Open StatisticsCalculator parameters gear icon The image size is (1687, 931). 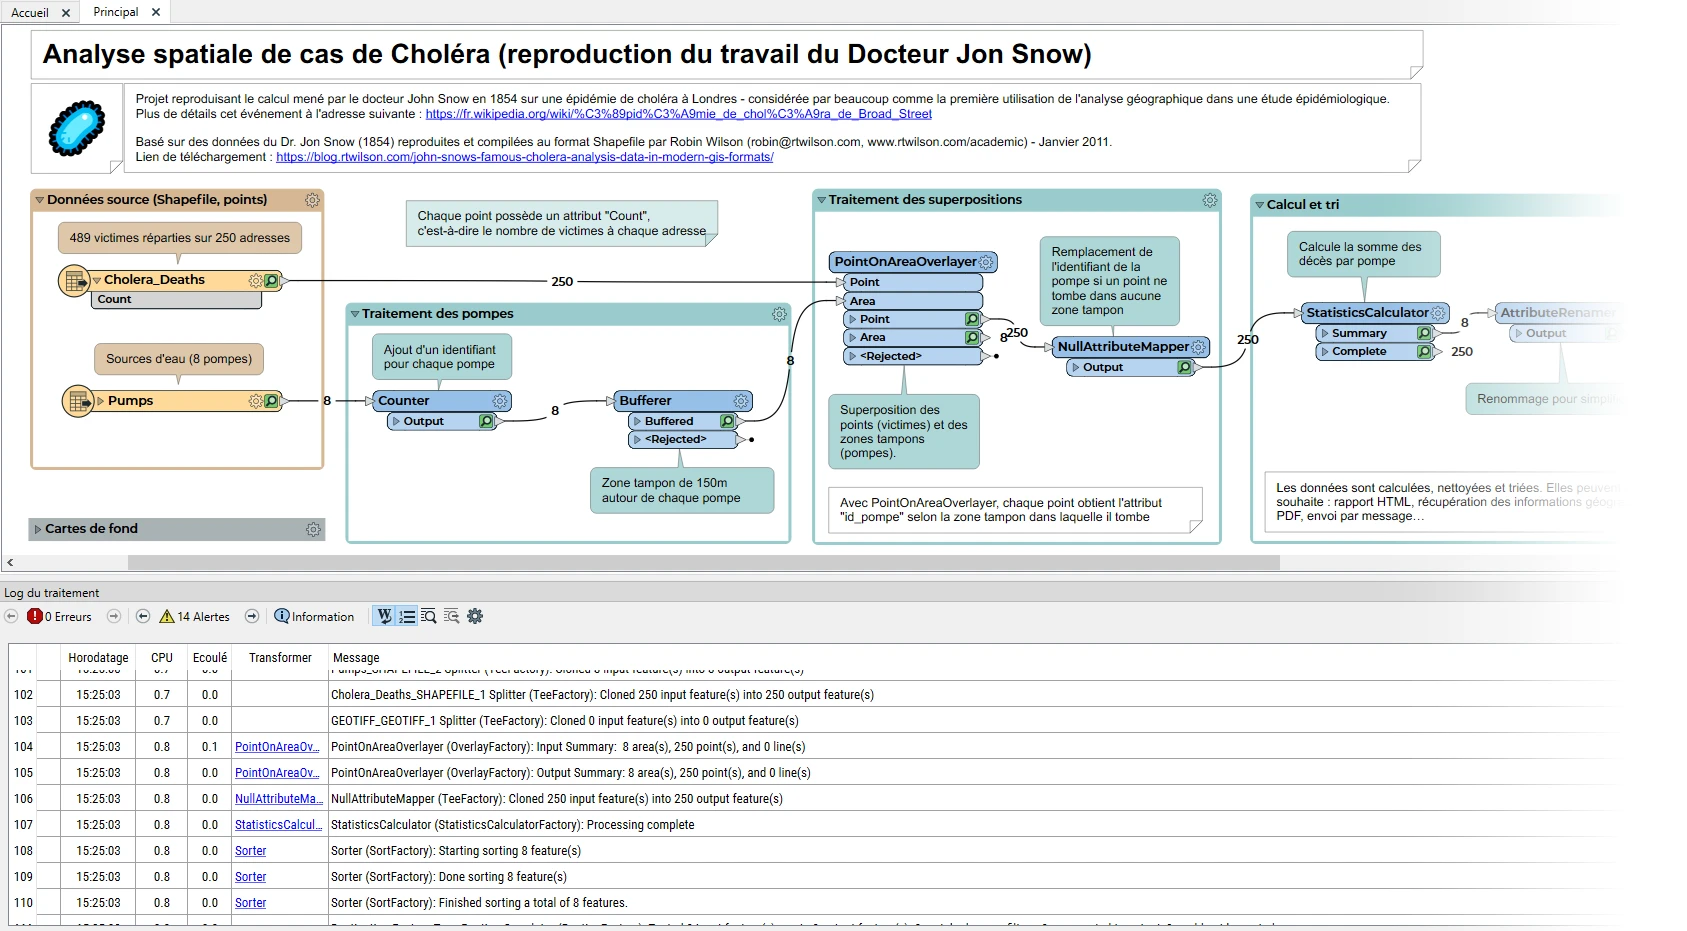(1438, 313)
